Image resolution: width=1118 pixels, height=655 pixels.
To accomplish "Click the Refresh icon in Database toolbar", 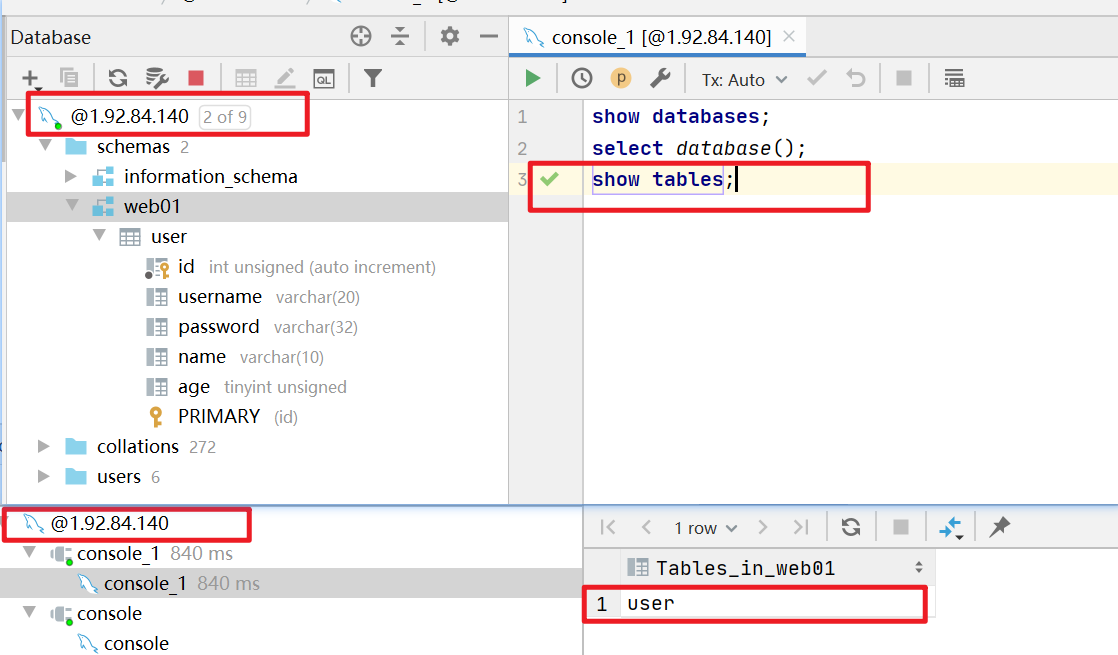I will [x=118, y=78].
